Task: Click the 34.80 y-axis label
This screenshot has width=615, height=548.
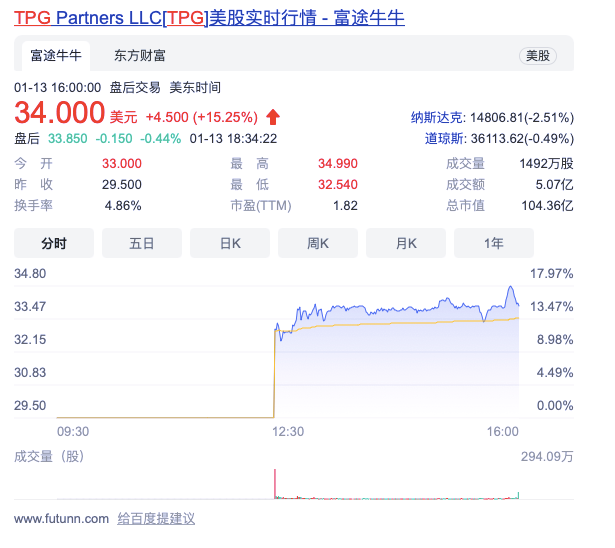Action: click(30, 273)
